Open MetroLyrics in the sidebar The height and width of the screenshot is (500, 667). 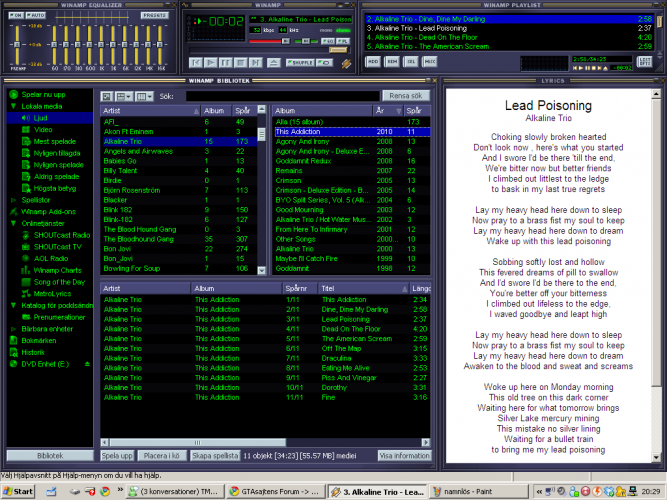tap(53, 294)
